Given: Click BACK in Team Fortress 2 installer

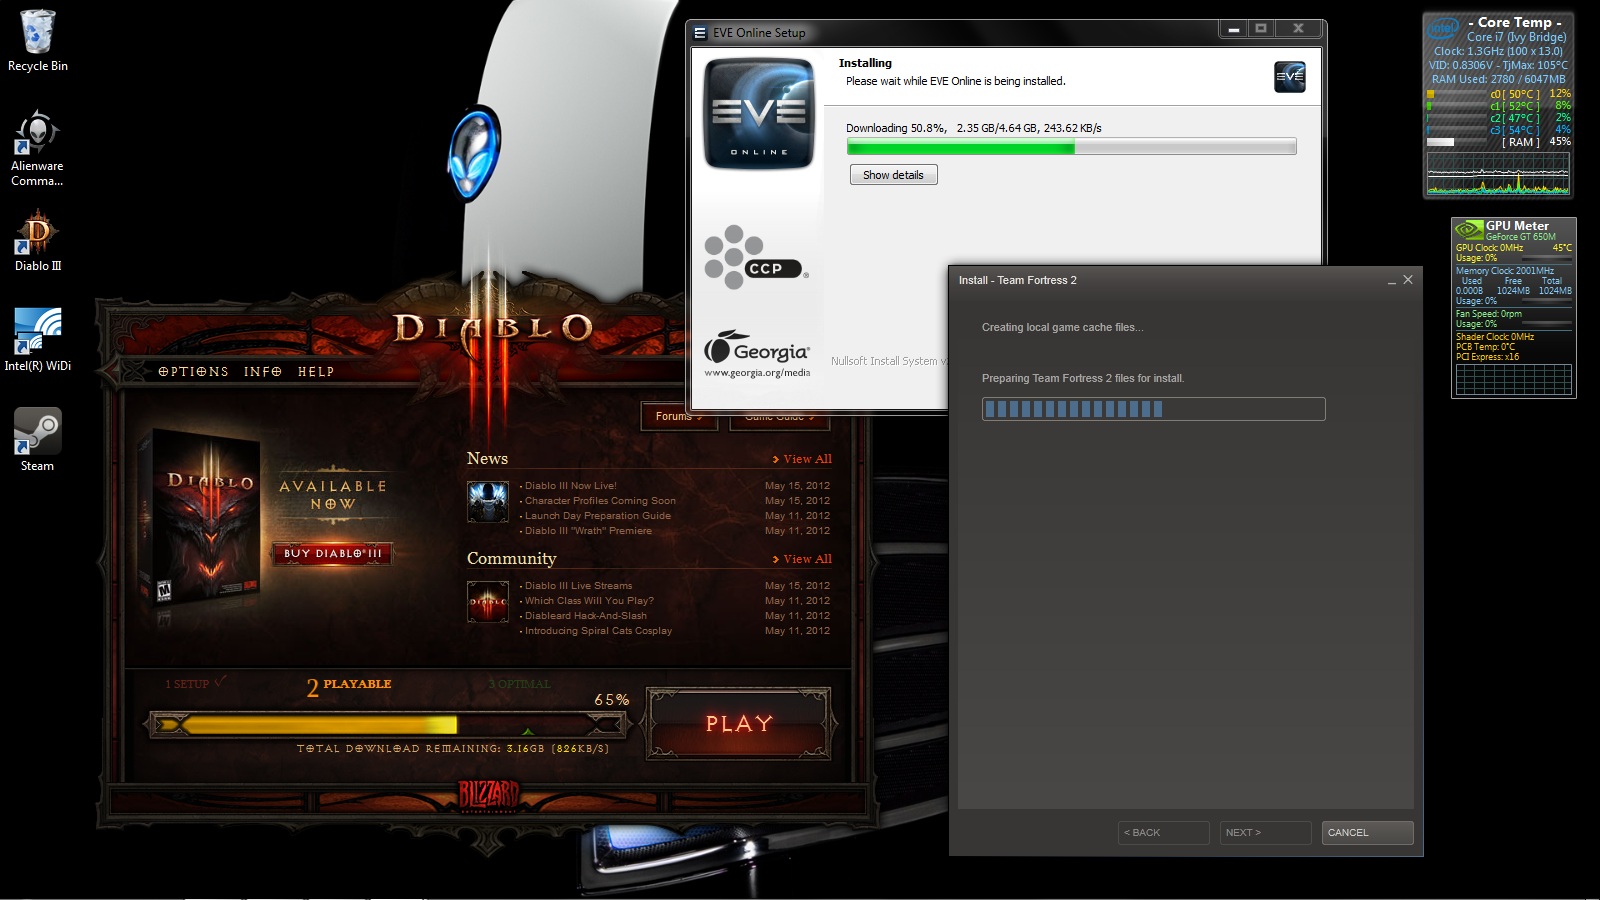Looking at the screenshot, I should click(1163, 833).
